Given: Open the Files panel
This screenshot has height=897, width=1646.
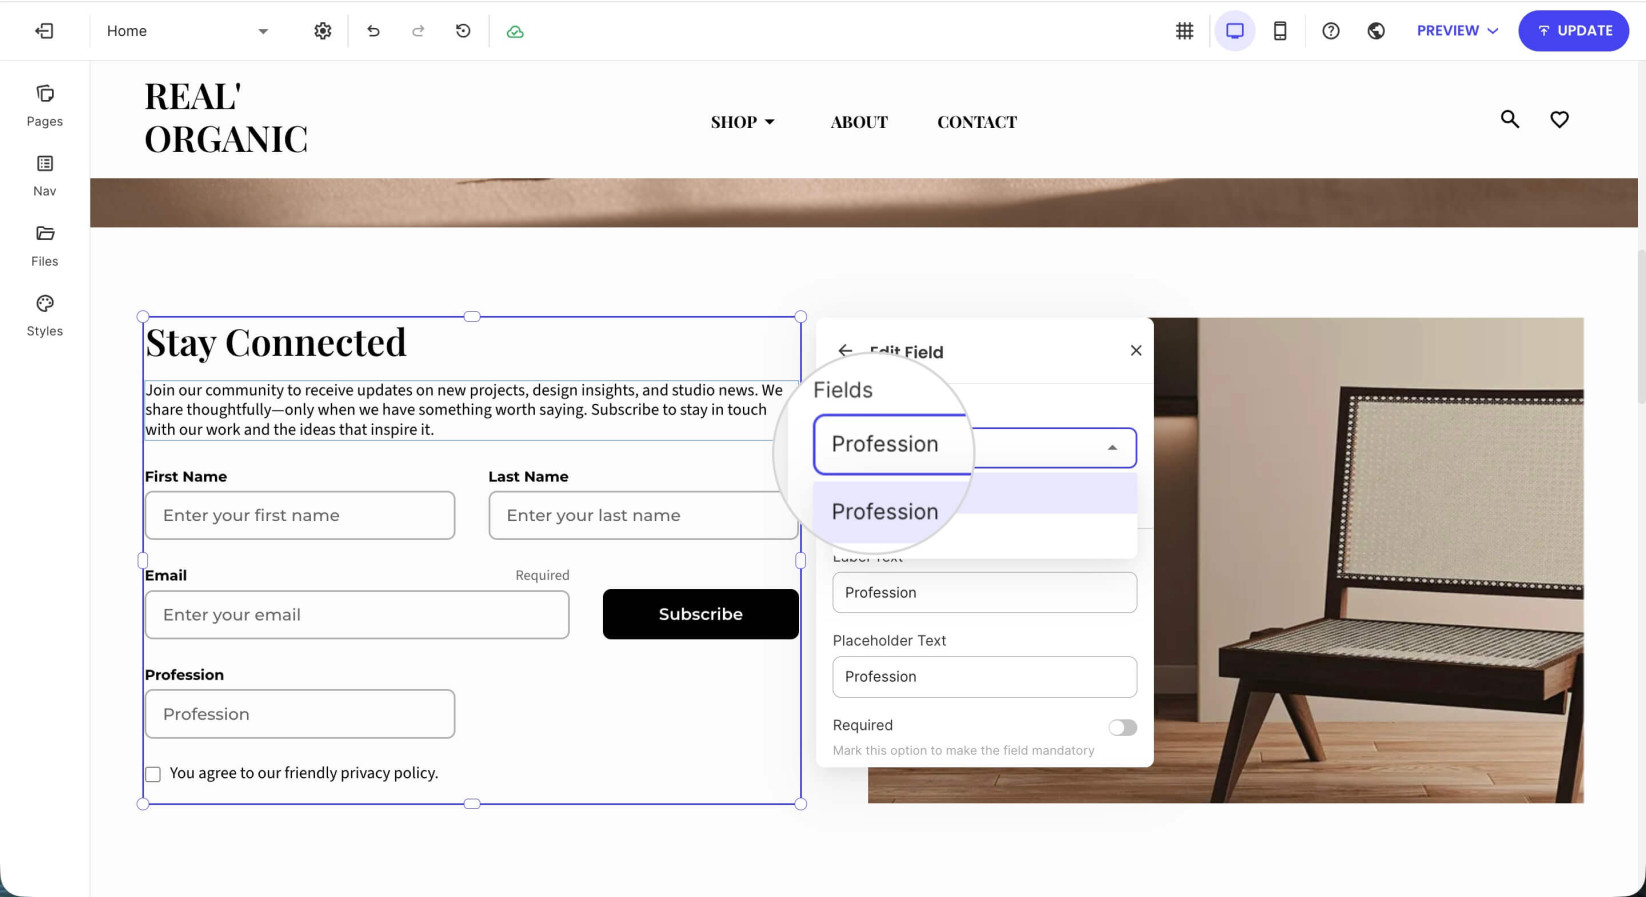Looking at the screenshot, I should pyautogui.click(x=45, y=246).
